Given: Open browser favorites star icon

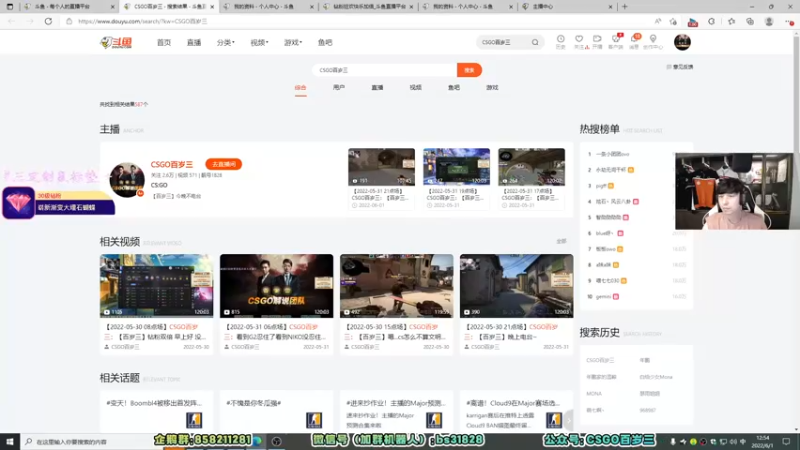Looking at the screenshot, I should [732, 21].
